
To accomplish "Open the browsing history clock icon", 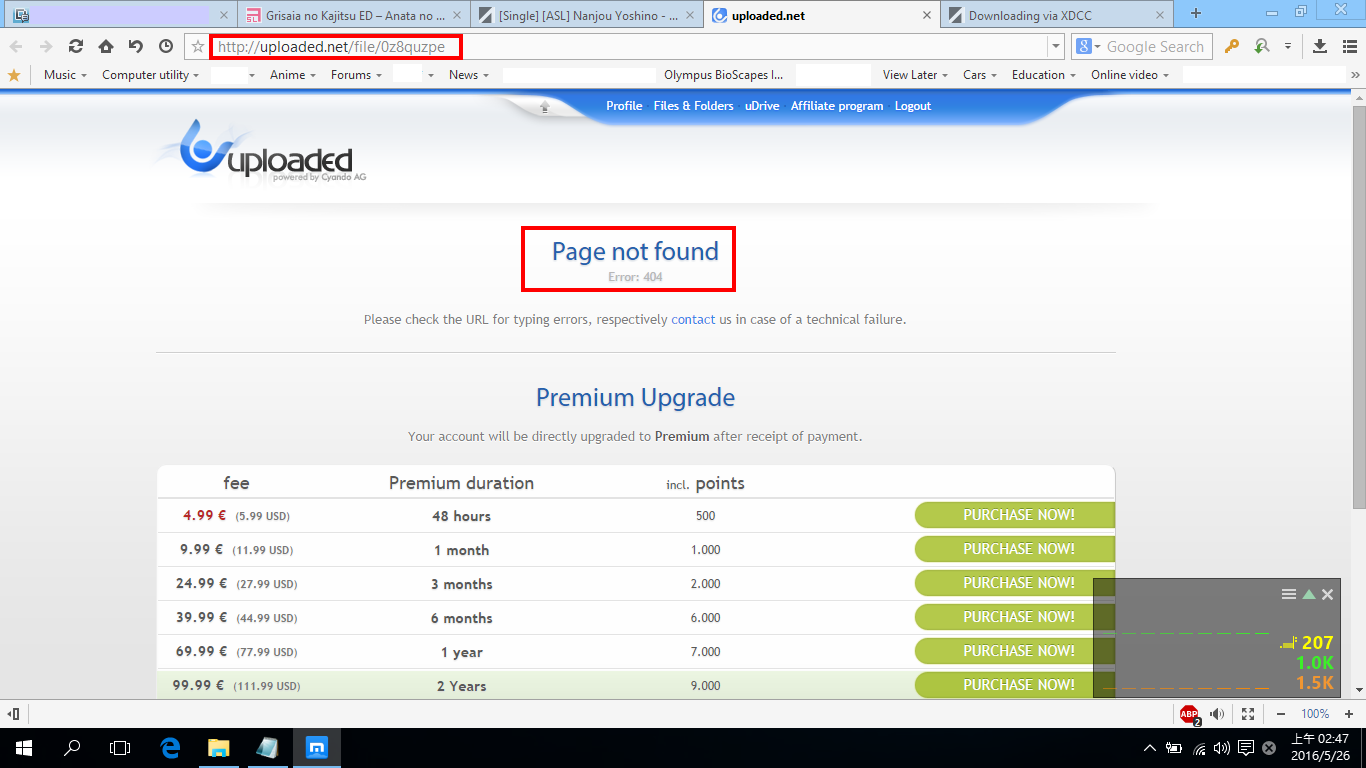I will click(166, 46).
